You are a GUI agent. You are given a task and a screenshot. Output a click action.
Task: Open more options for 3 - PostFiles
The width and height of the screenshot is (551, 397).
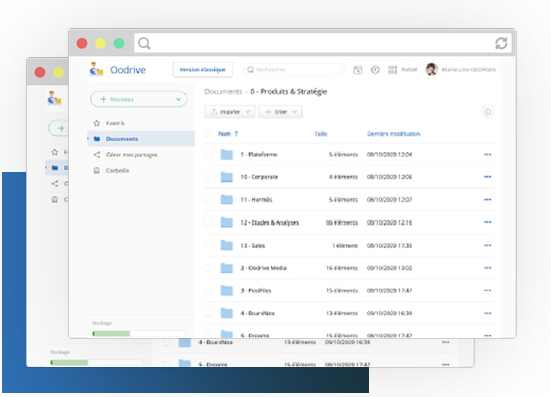pos(487,291)
